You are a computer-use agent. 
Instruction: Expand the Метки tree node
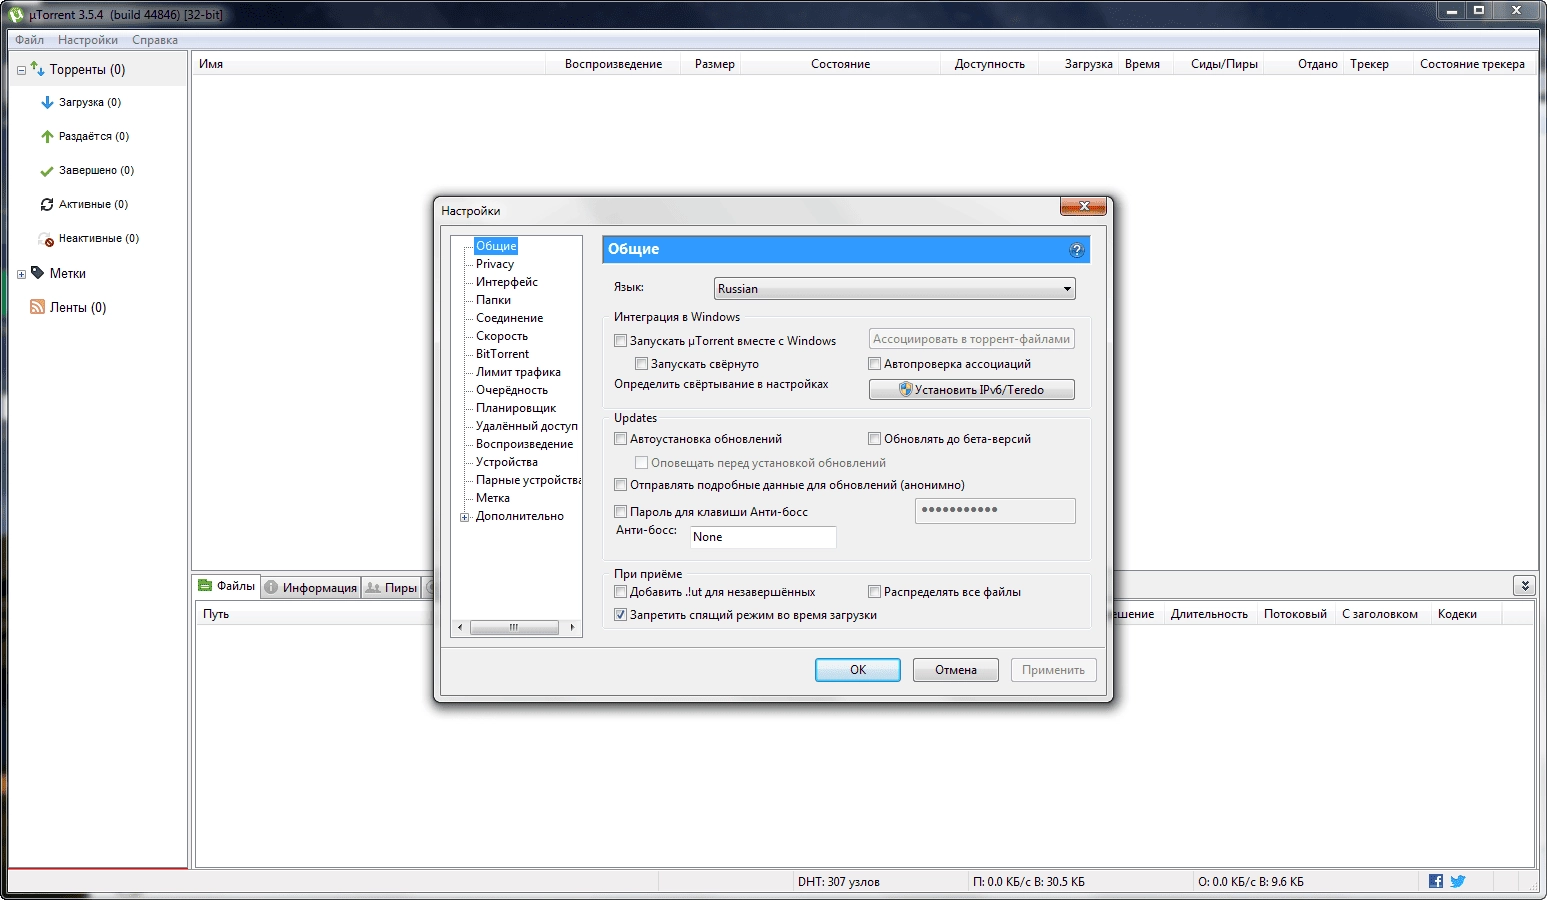point(21,274)
